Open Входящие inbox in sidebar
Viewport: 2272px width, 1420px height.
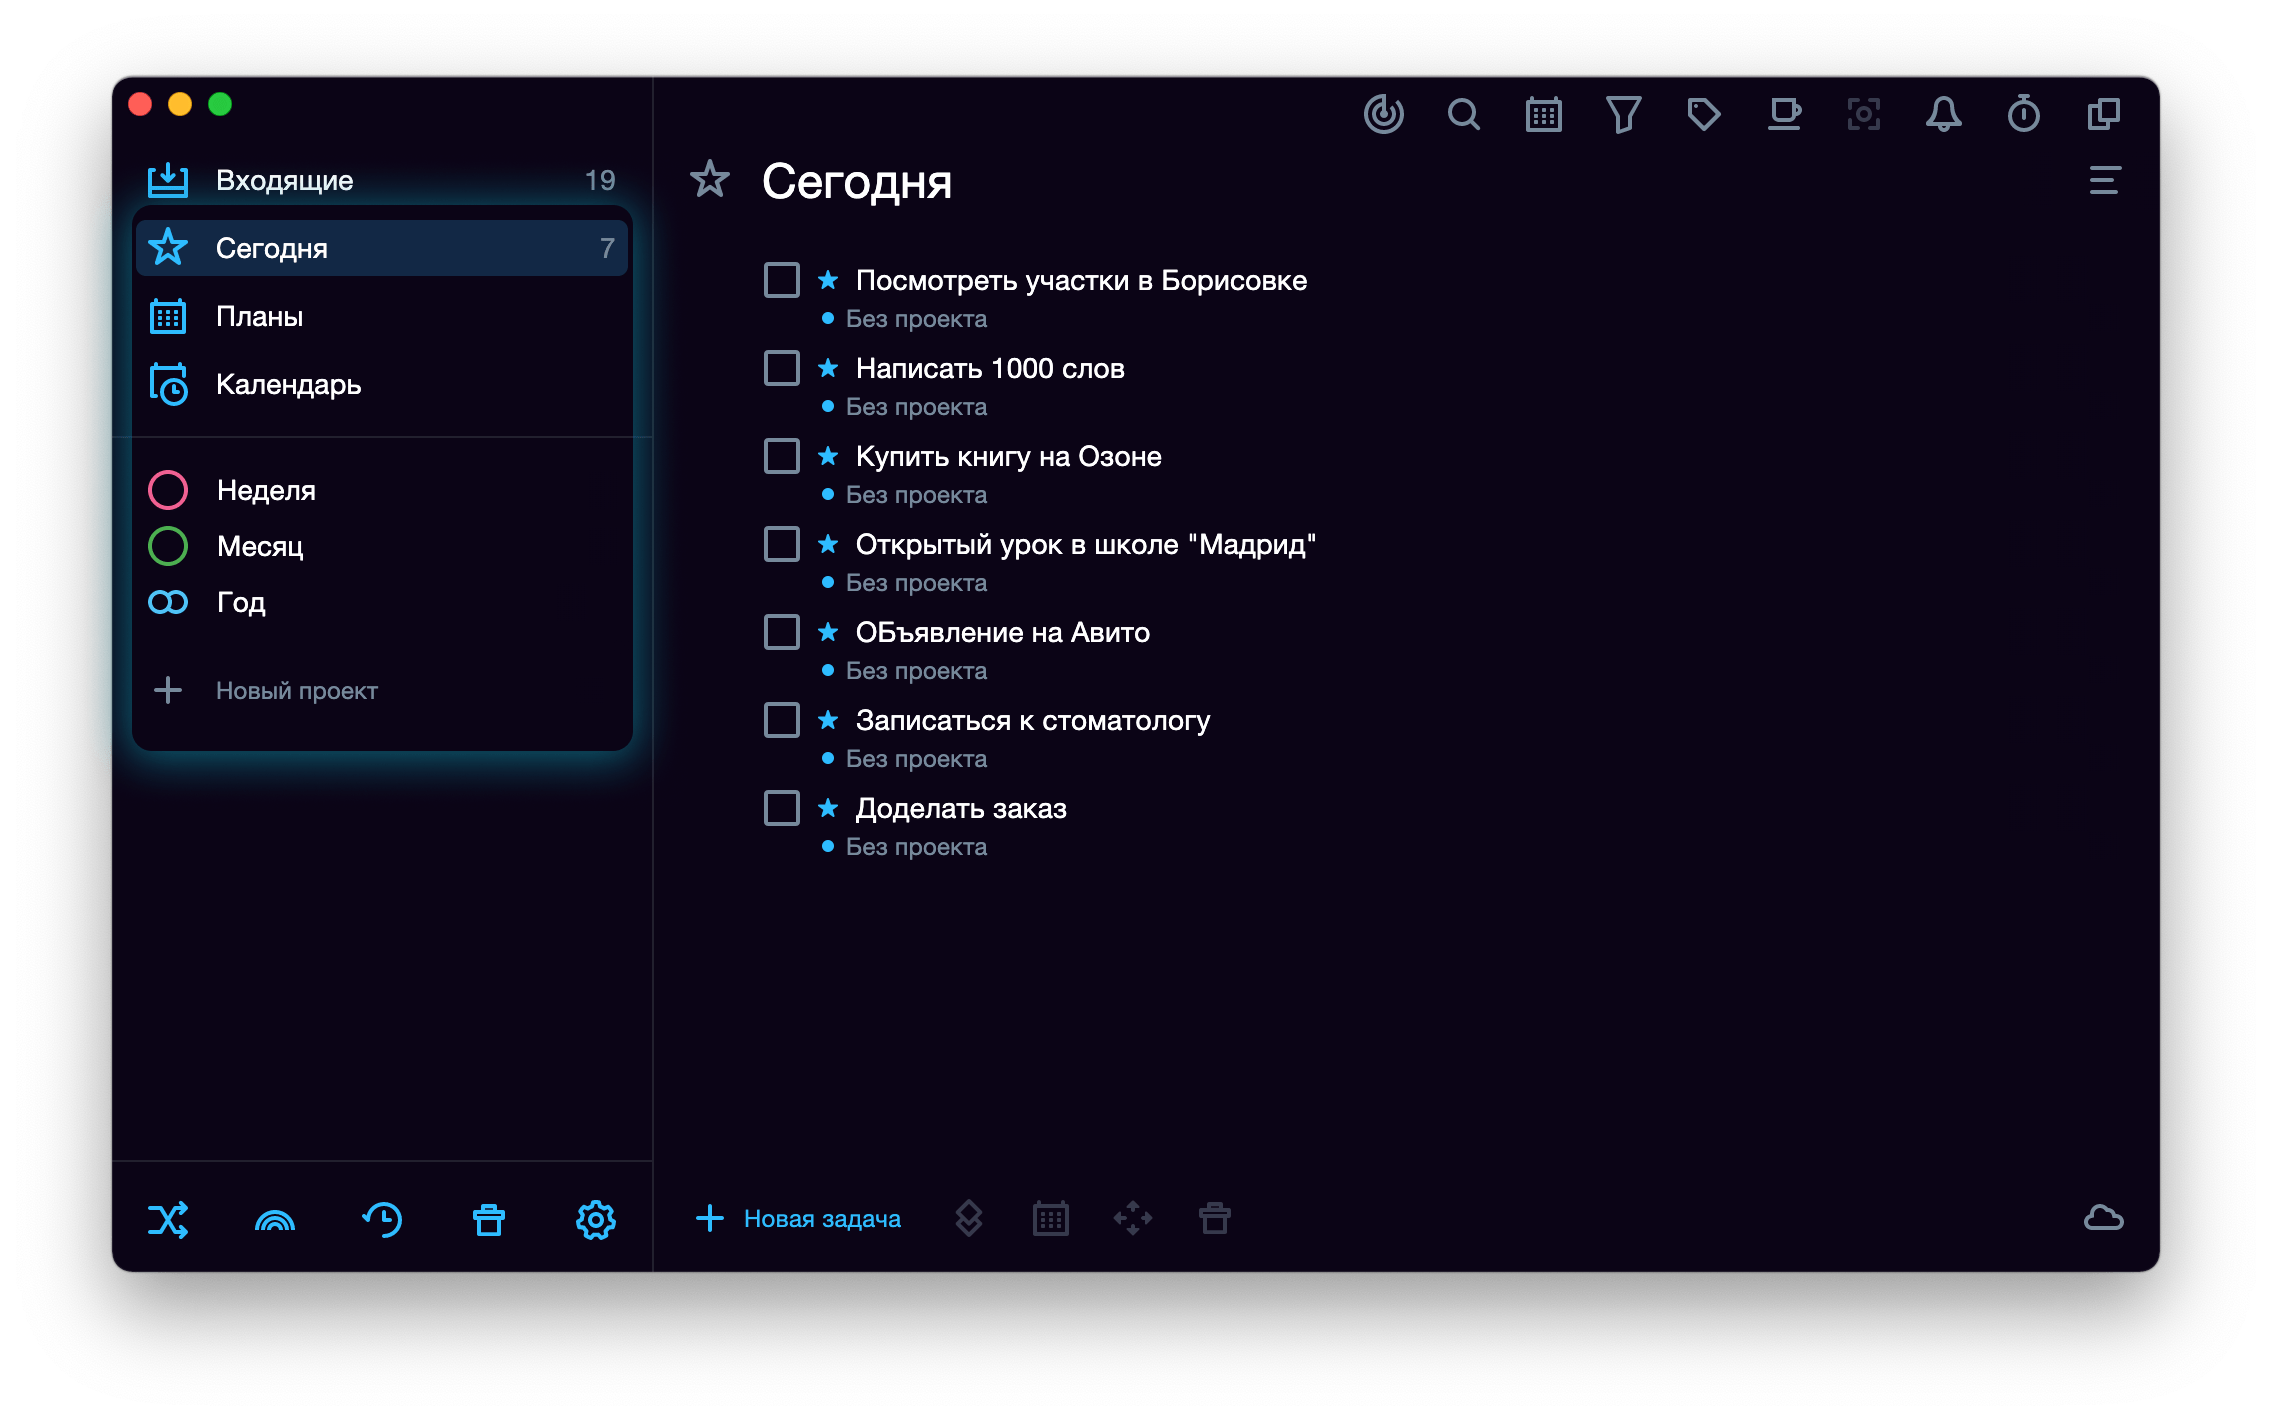coord(382,180)
